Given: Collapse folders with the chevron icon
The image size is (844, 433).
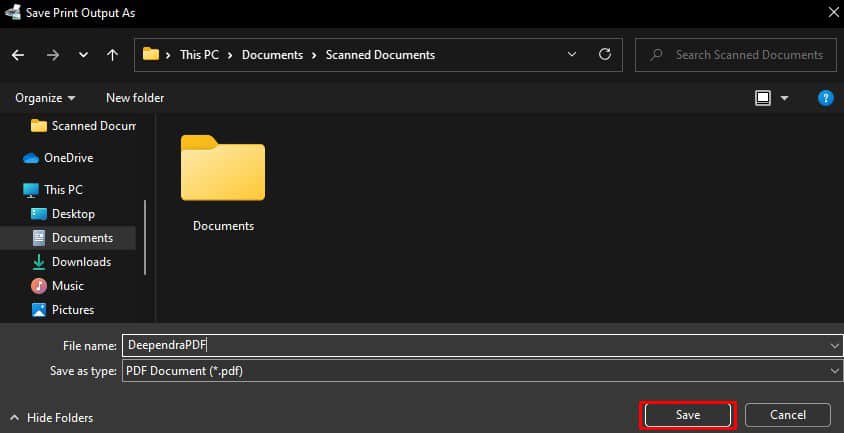Looking at the screenshot, I should coord(15,418).
